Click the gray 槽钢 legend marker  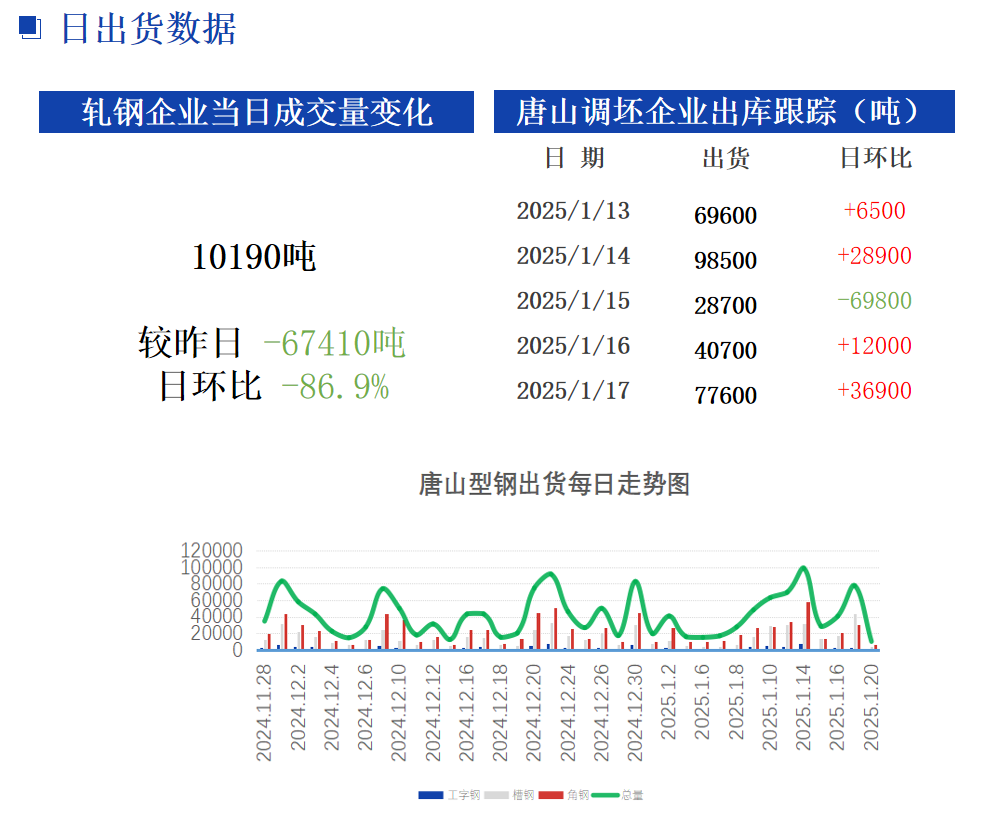tap(497, 795)
